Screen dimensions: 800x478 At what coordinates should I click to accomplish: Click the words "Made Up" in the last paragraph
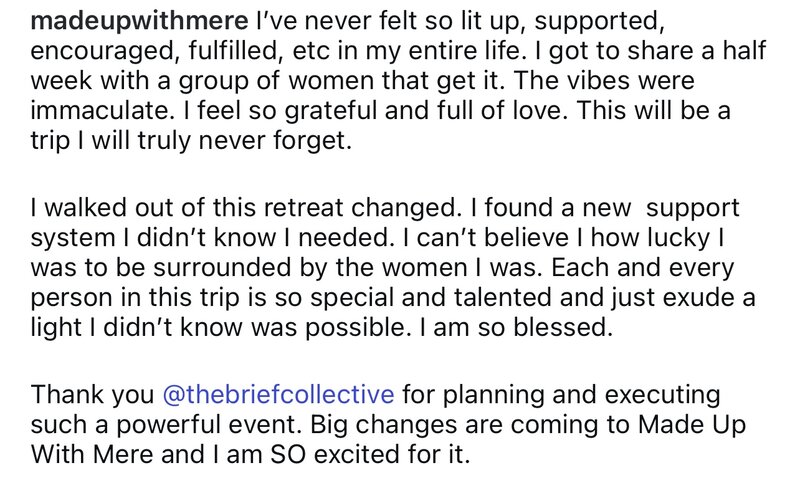pos(692,425)
